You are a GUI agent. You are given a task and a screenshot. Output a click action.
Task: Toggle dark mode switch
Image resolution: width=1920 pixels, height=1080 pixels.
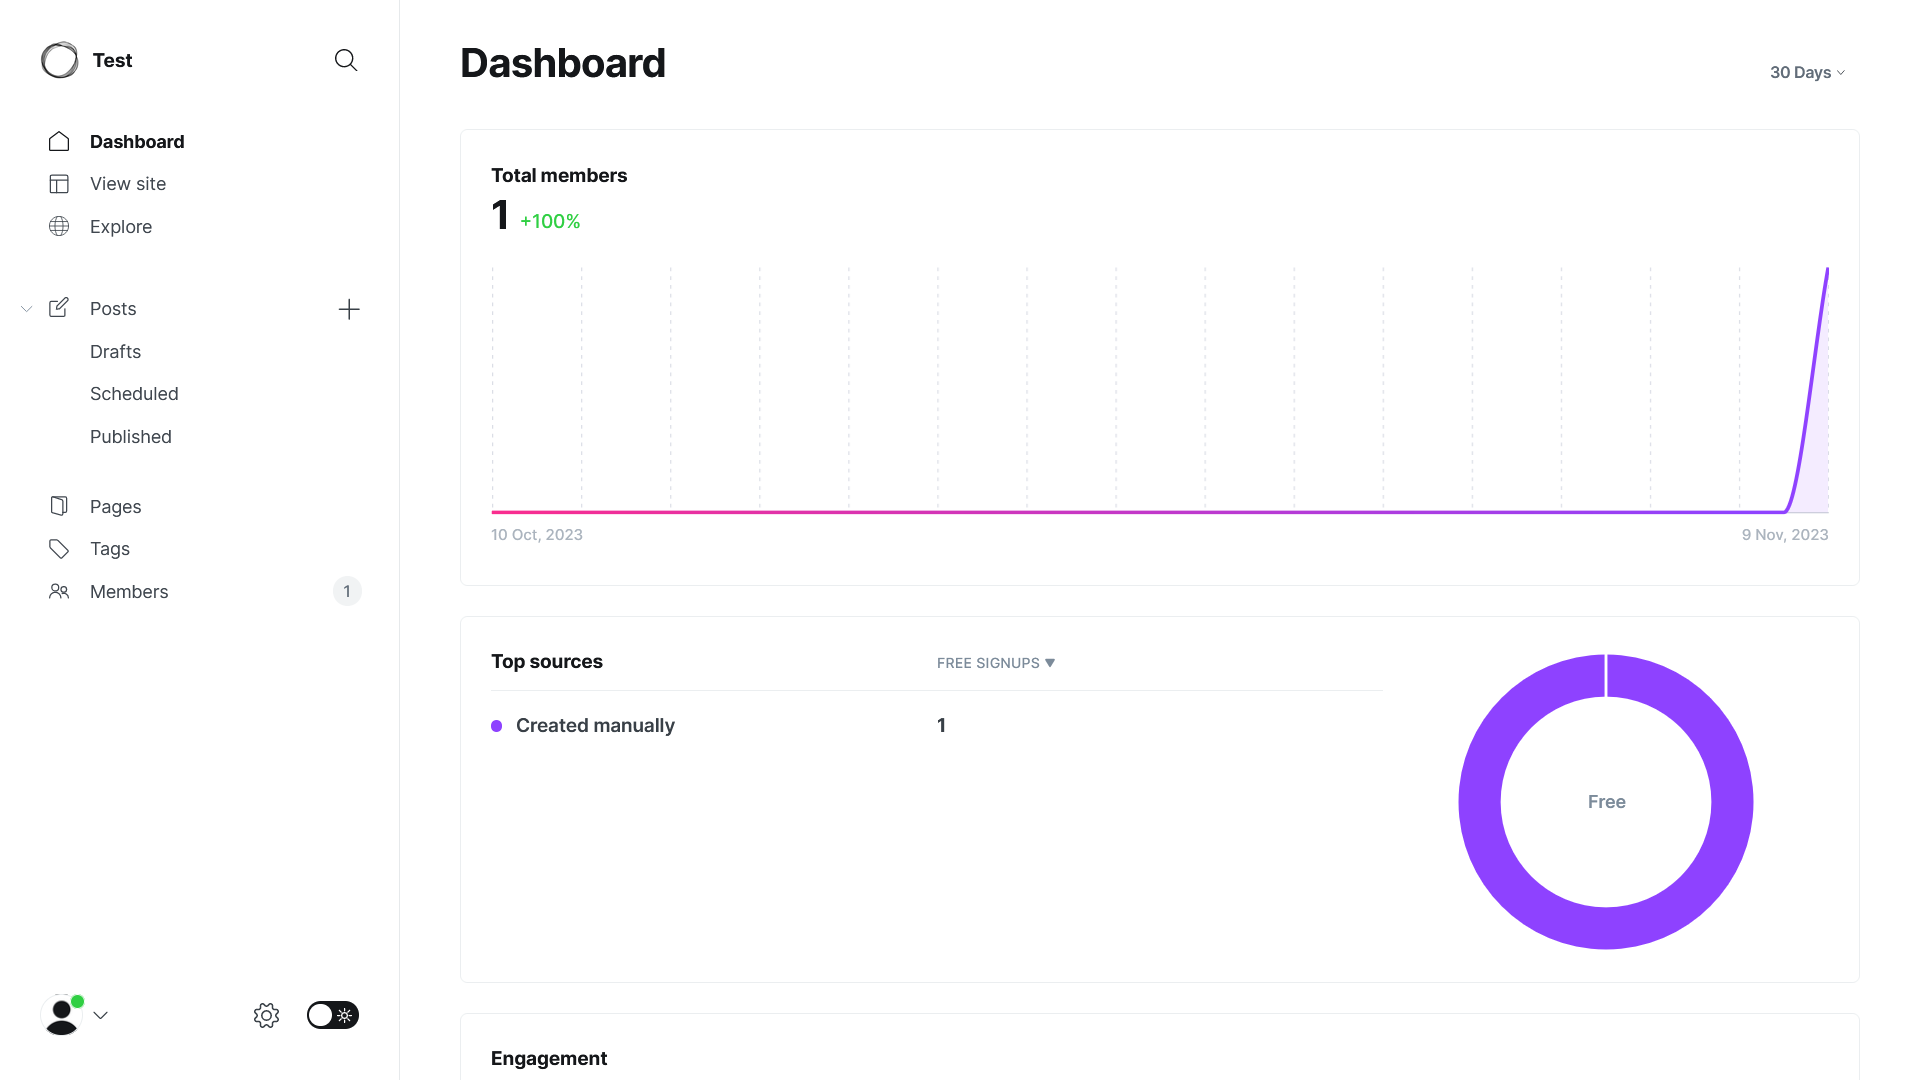click(x=332, y=1015)
